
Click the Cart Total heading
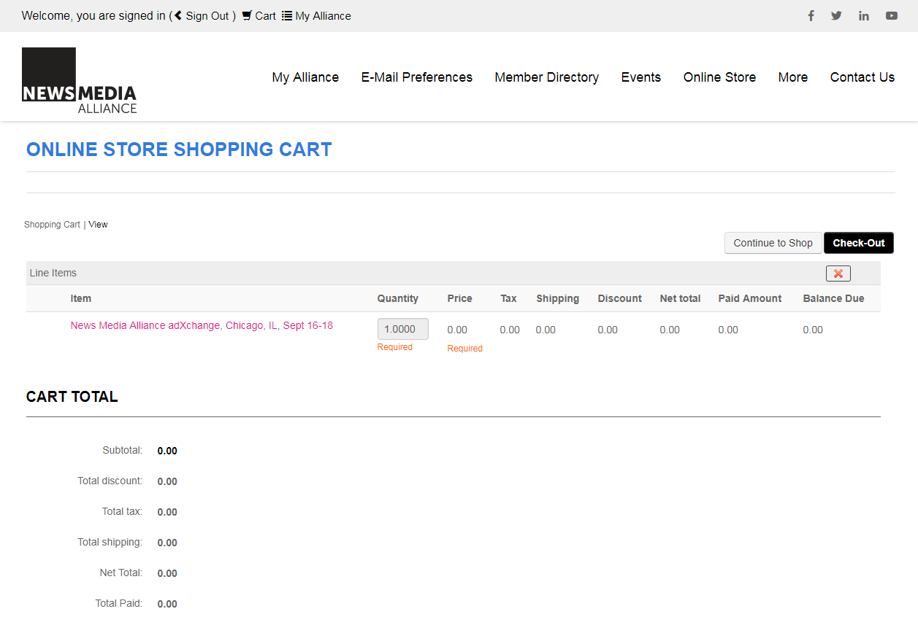coord(72,397)
